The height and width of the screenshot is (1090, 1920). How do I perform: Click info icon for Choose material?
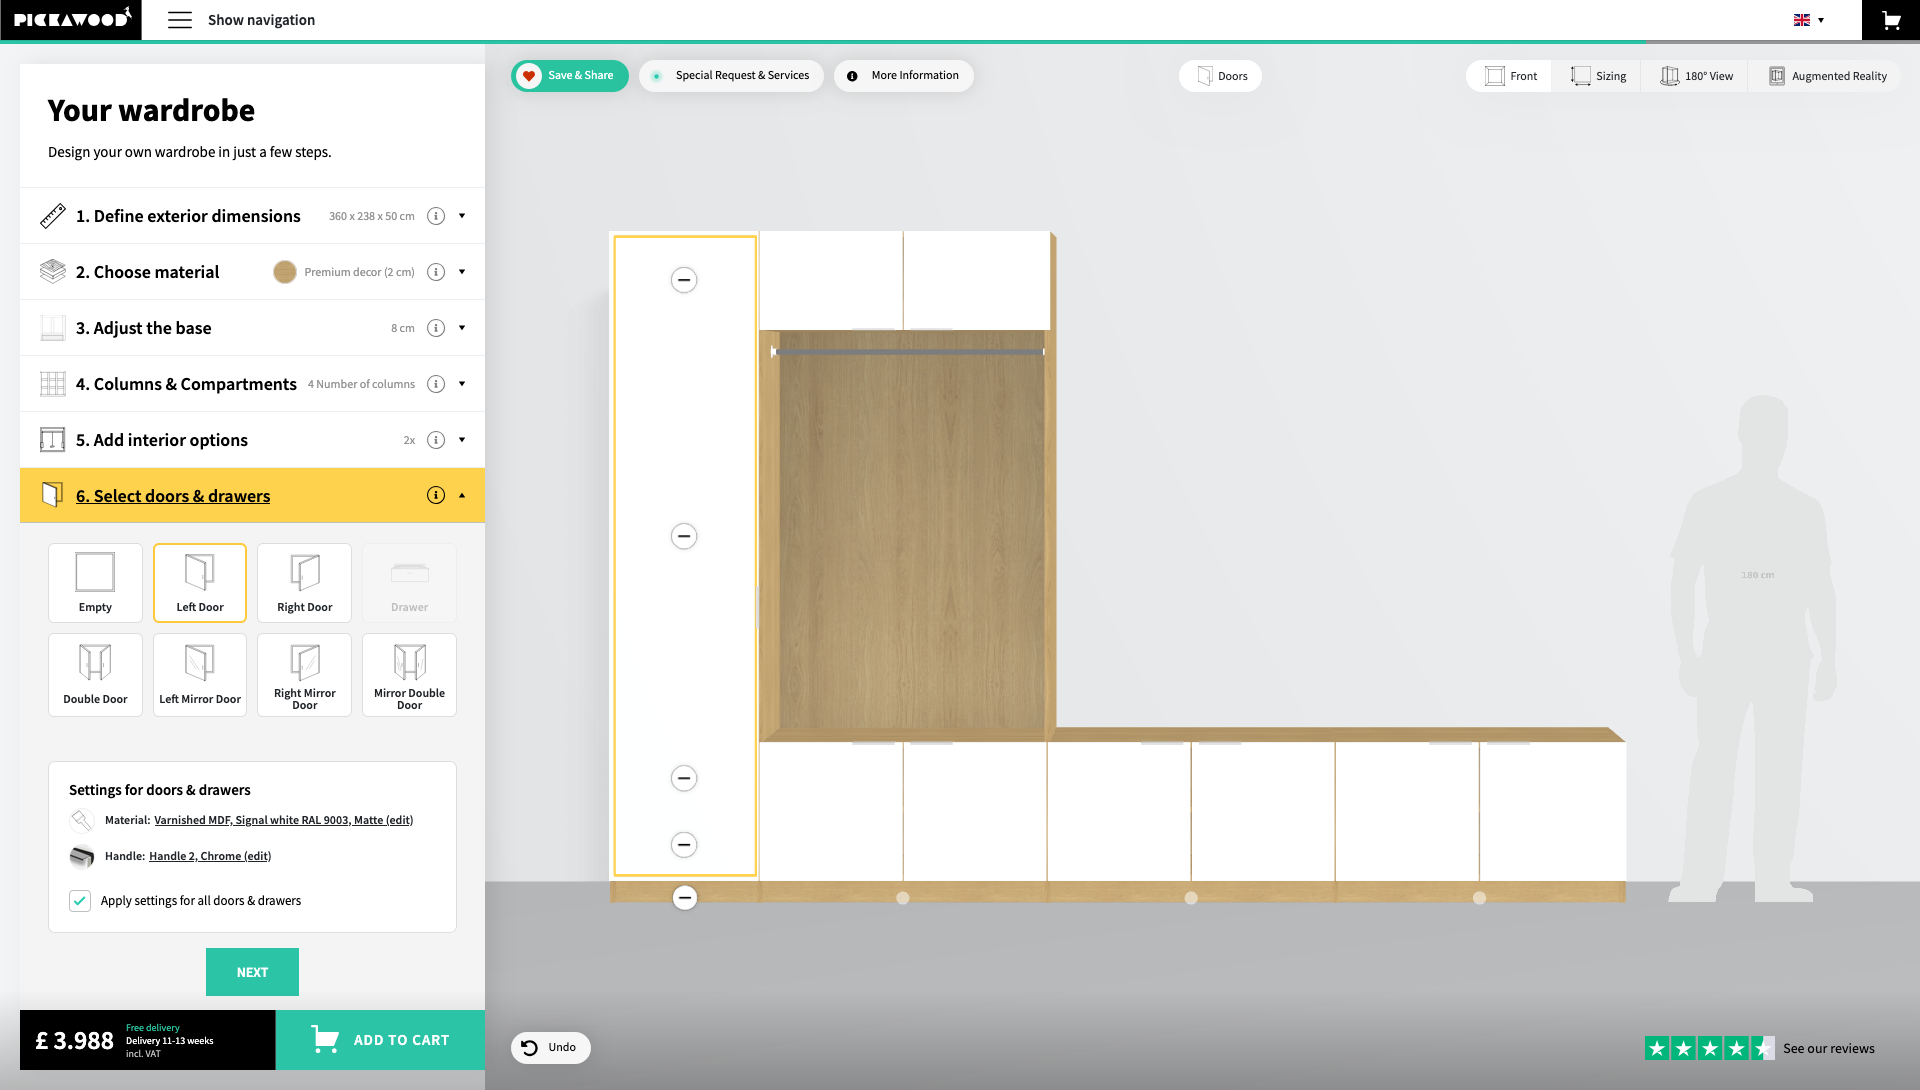[436, 272]
